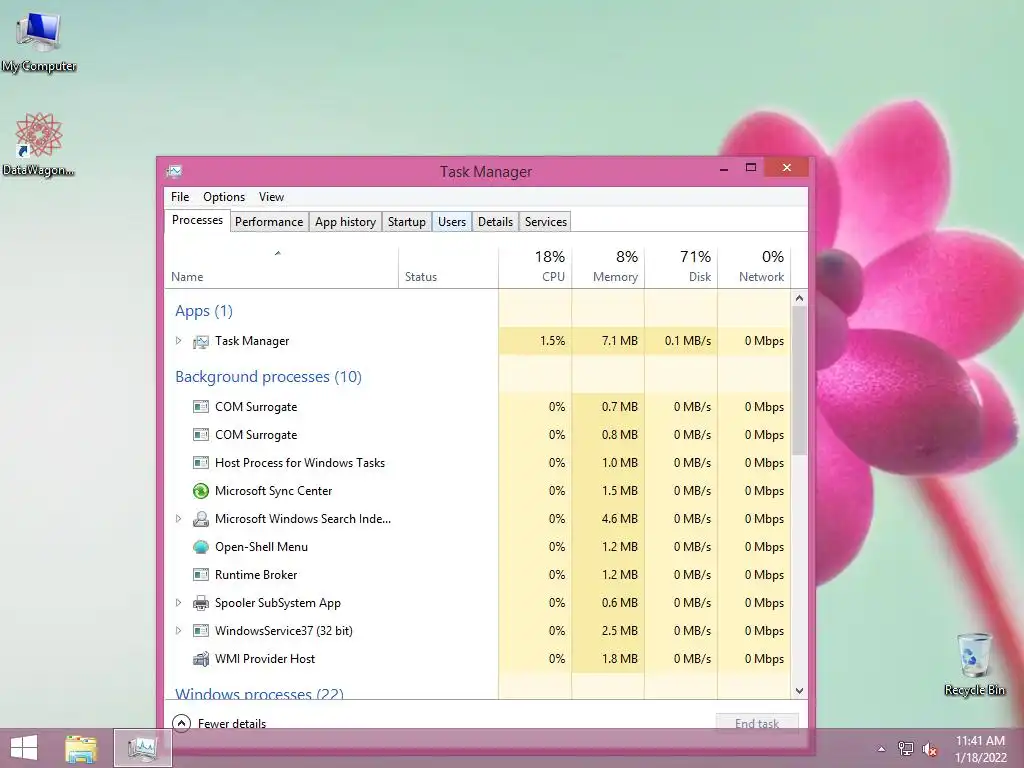This screenshot has height=768, width=1024.
Task: Open the File menu
Action: (x=180, y=197)
